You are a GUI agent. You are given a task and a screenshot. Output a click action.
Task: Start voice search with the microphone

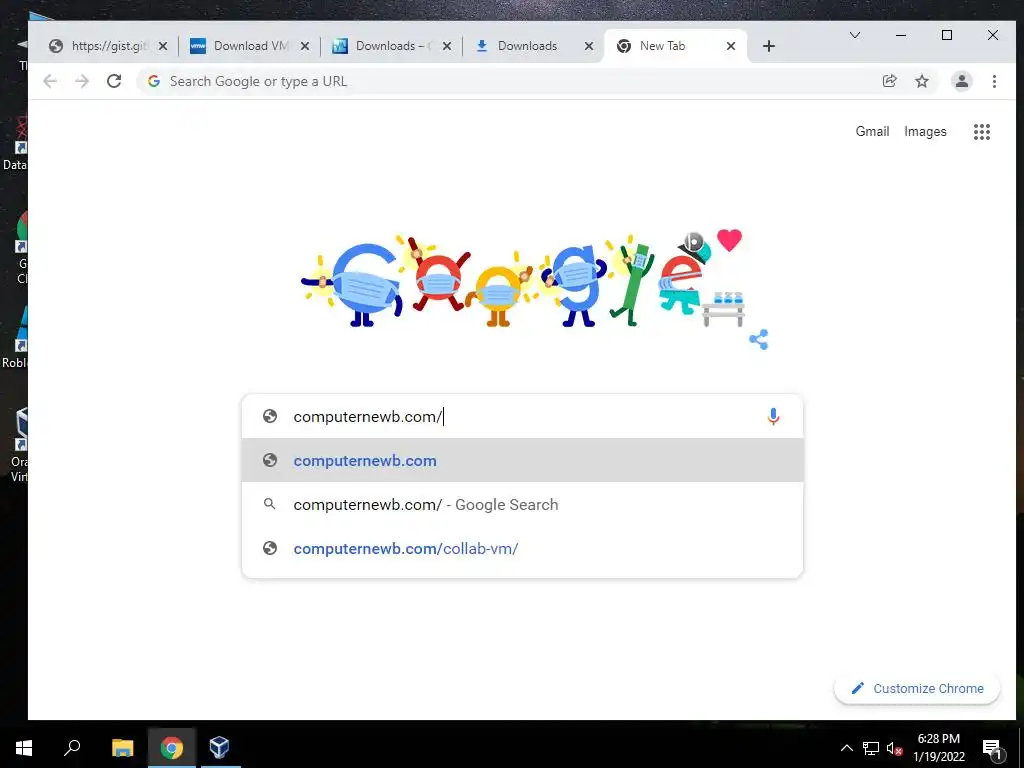click(773, 416)
